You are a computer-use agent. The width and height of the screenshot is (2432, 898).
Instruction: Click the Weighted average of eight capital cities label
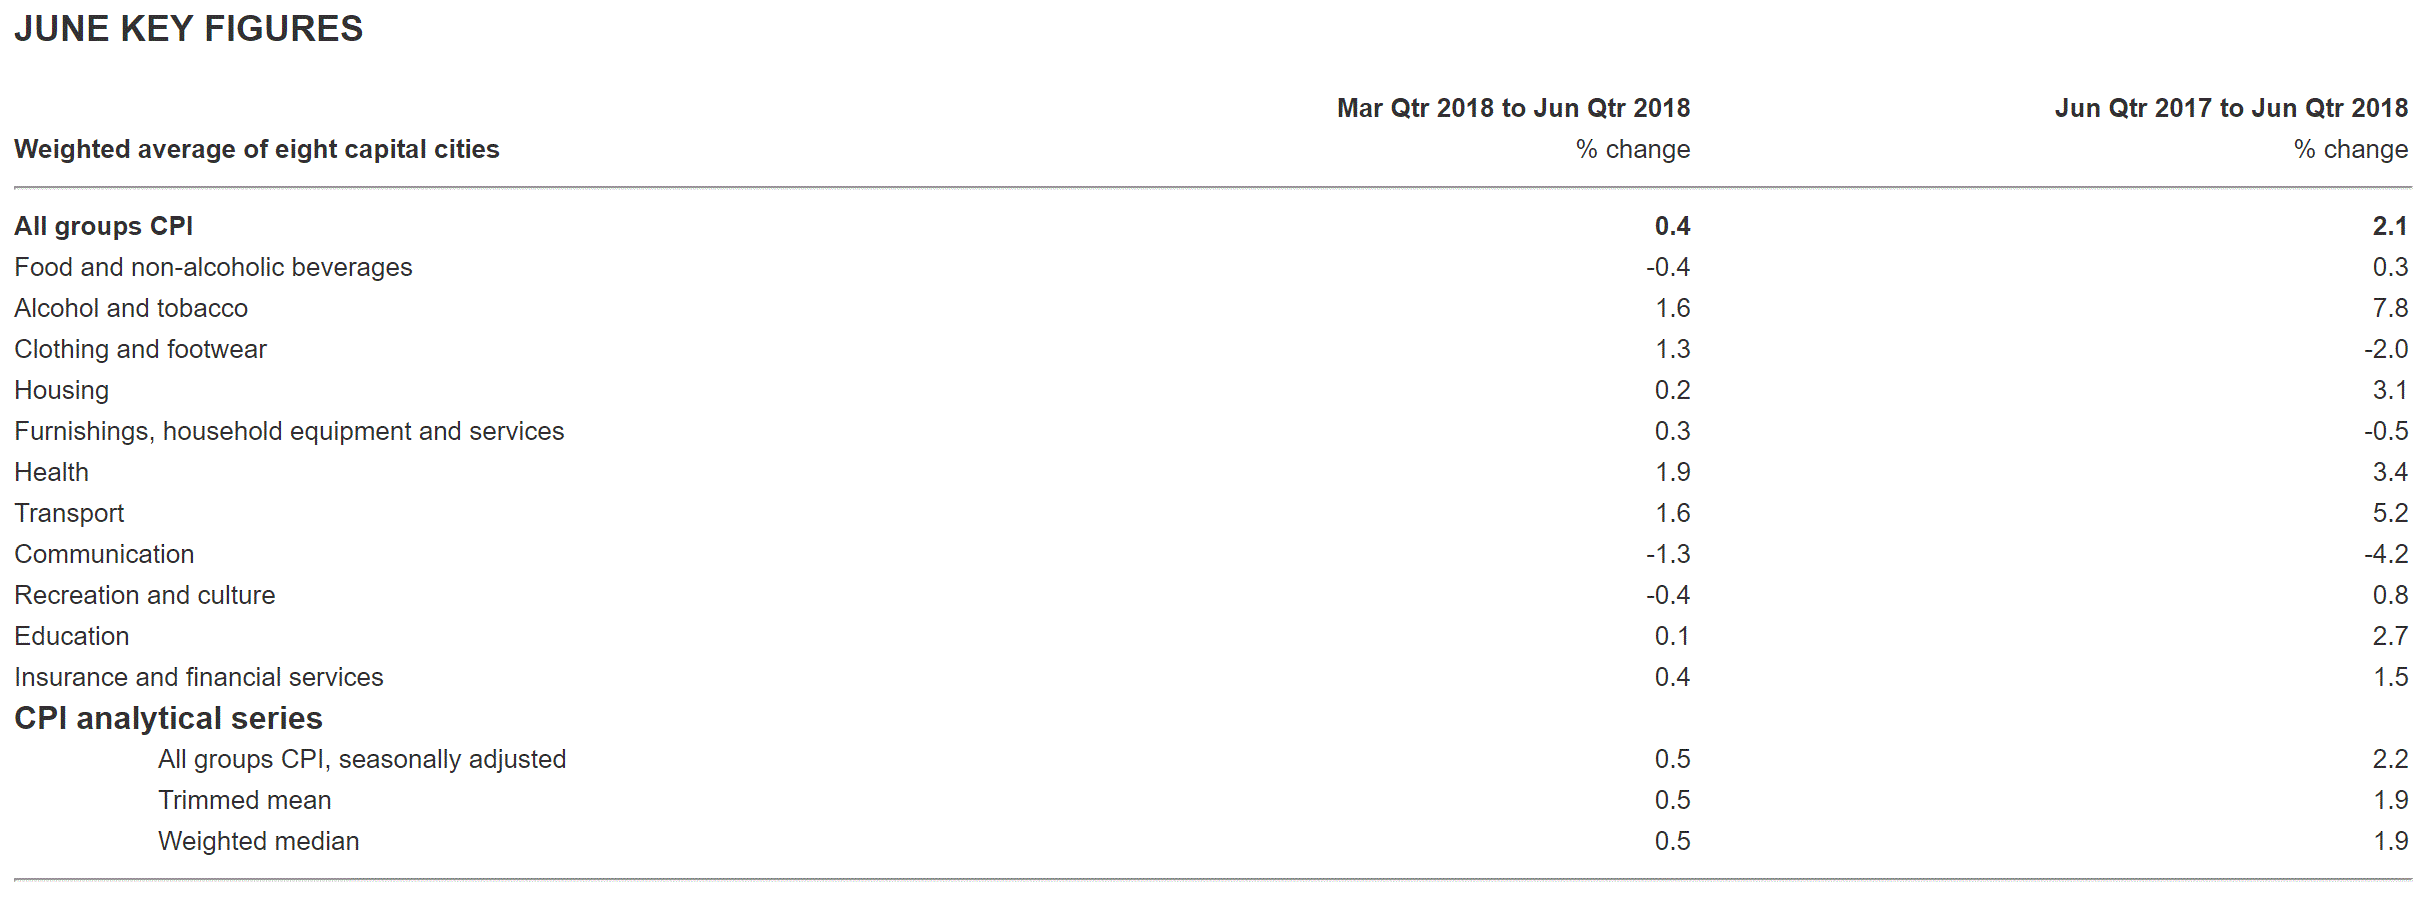[257, 149]
